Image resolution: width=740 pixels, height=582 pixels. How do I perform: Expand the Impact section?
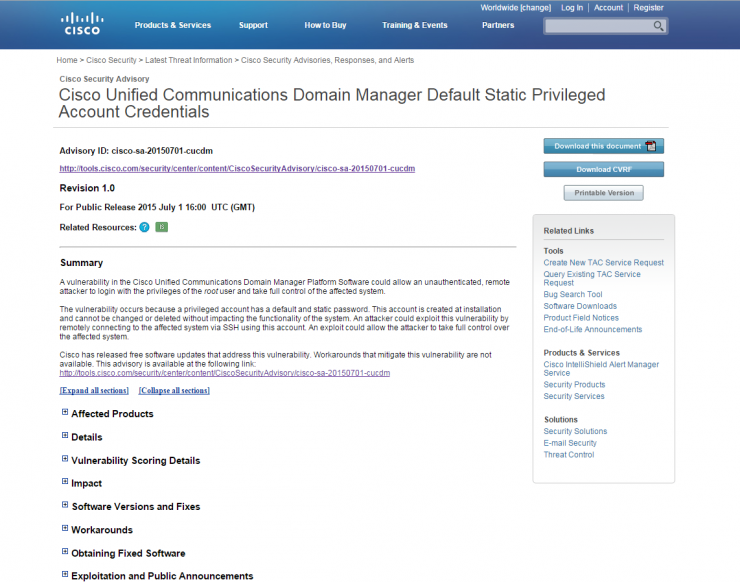tap(65, 481)
